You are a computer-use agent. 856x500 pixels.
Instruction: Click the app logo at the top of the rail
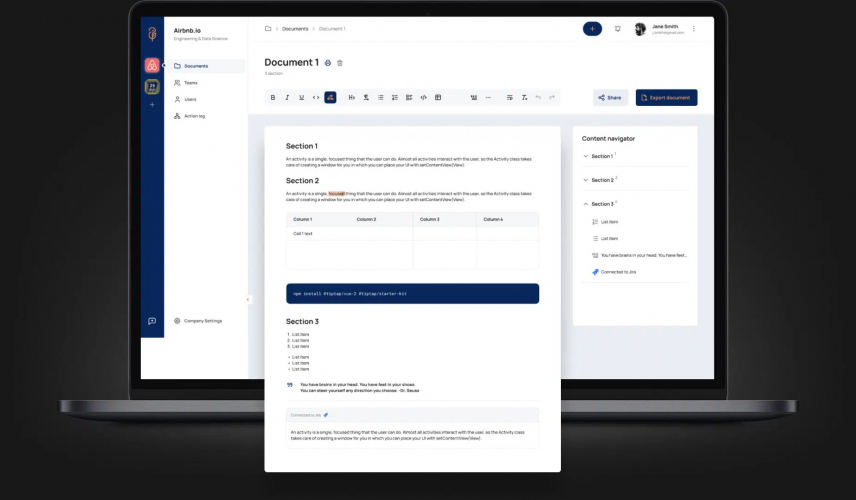point(152,34)
